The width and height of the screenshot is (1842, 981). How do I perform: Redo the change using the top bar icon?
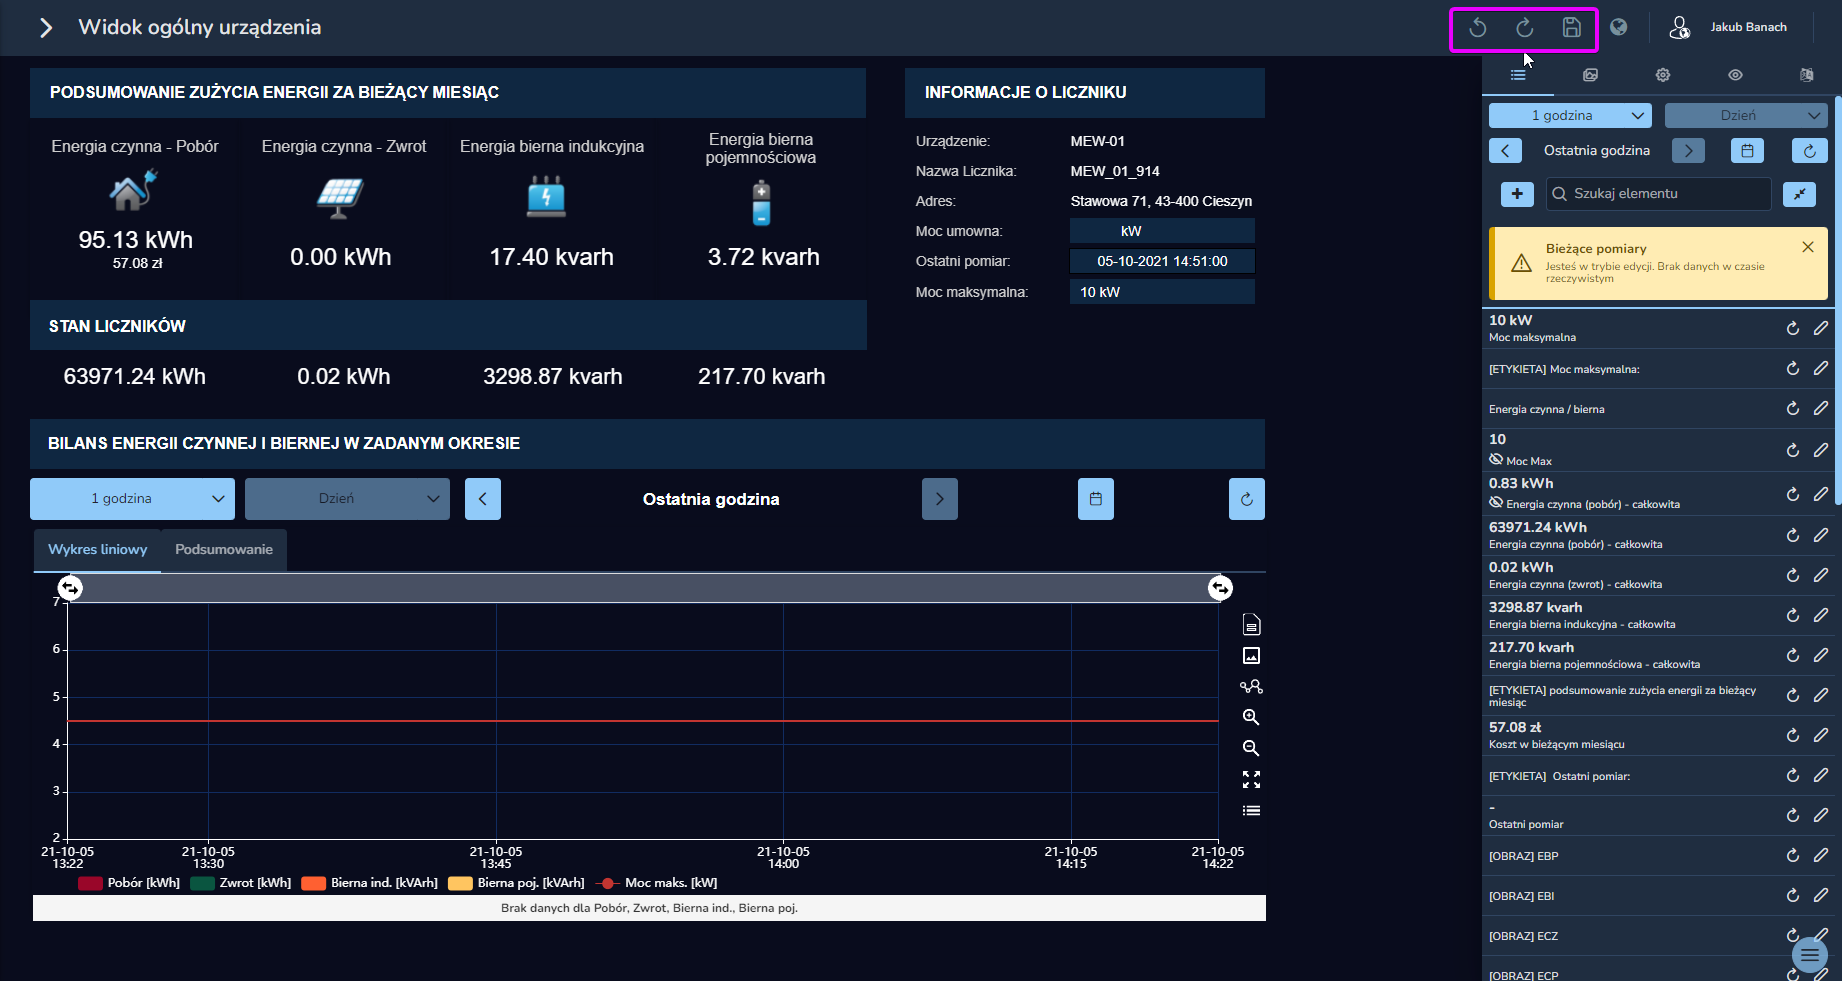point(1524,28)
